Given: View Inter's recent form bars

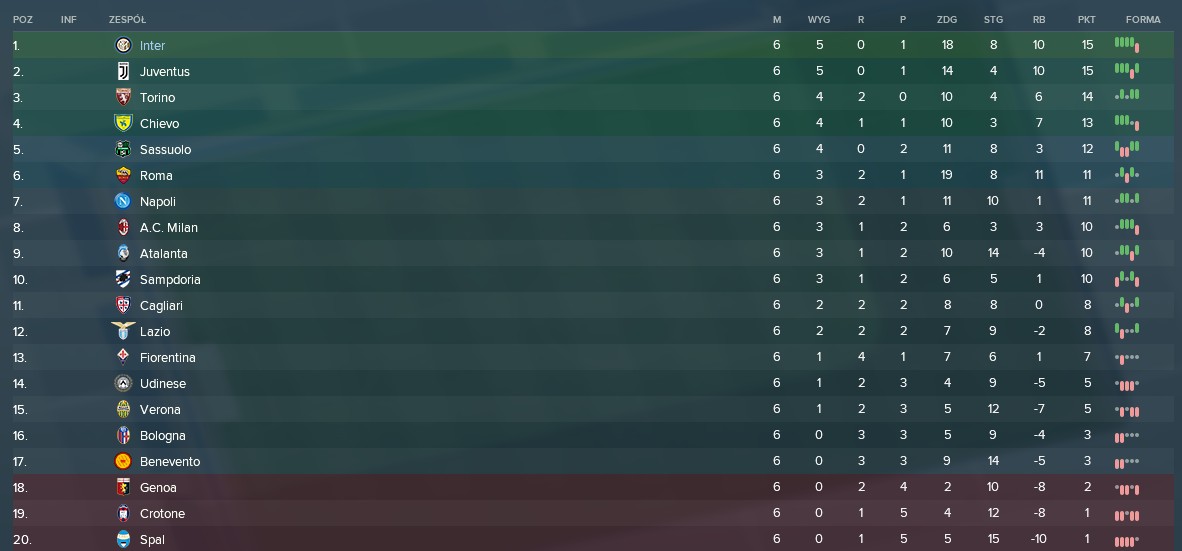Looking at the screenshot, I should (1127, 44).
